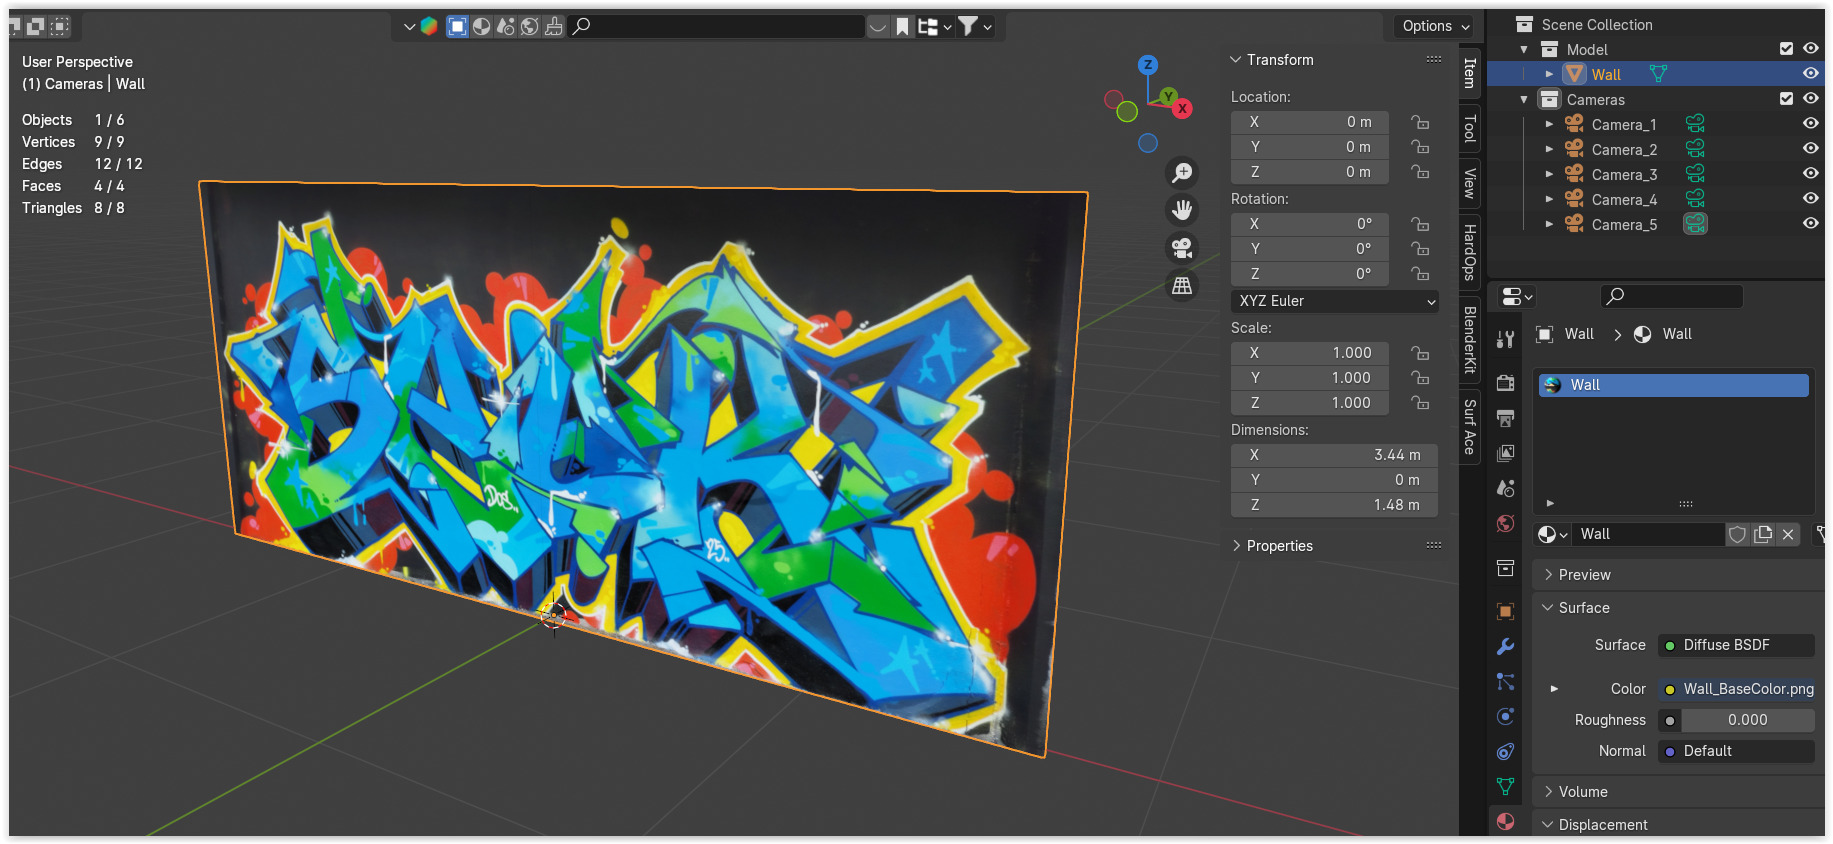Uncheck the Model collection exclude checkbox
This screenshot has height=844, width=1833.
coord(1786,49)
